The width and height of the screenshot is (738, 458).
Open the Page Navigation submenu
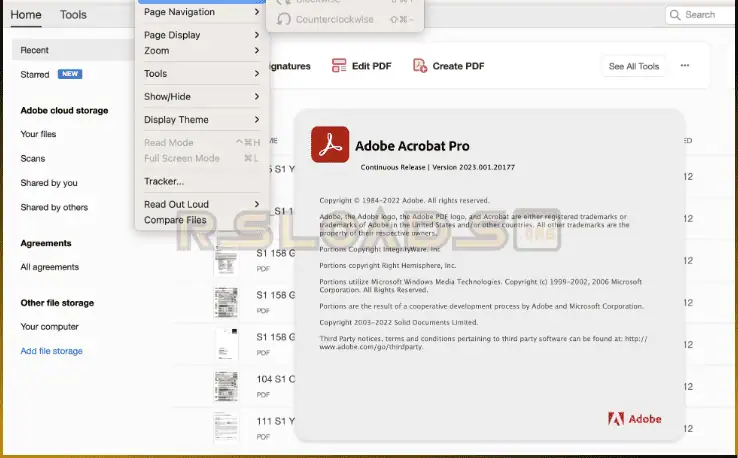(x=202, y=12)
